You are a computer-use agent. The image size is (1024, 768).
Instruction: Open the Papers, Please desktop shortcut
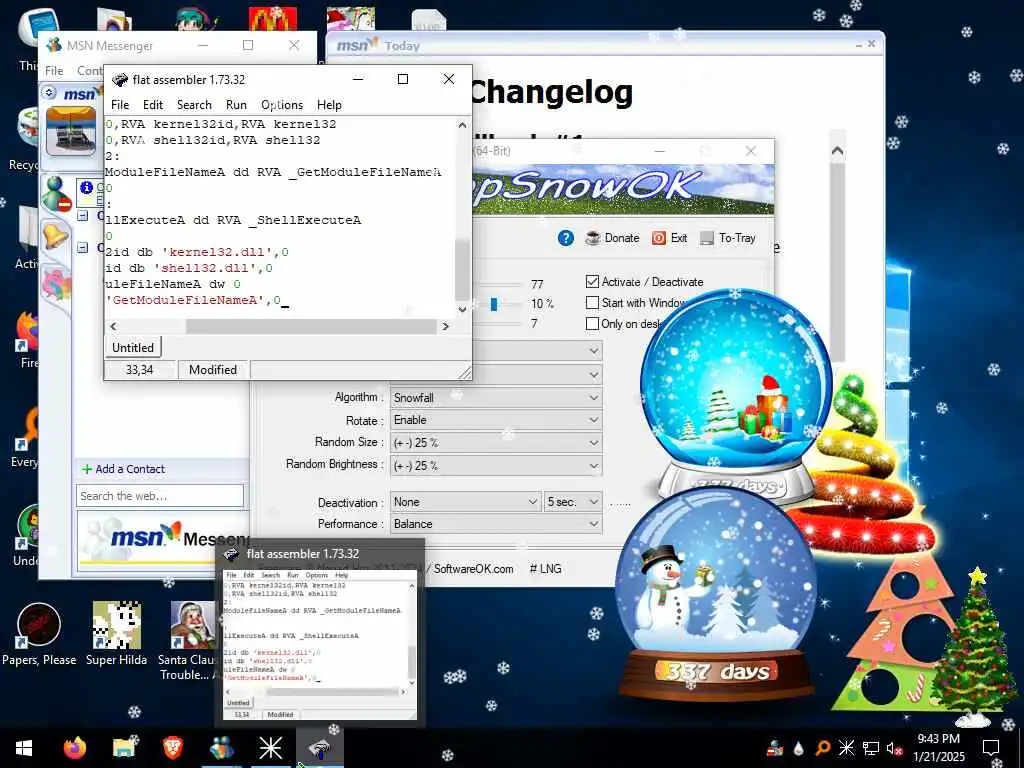pyautogui.click(x=39, y=634)
